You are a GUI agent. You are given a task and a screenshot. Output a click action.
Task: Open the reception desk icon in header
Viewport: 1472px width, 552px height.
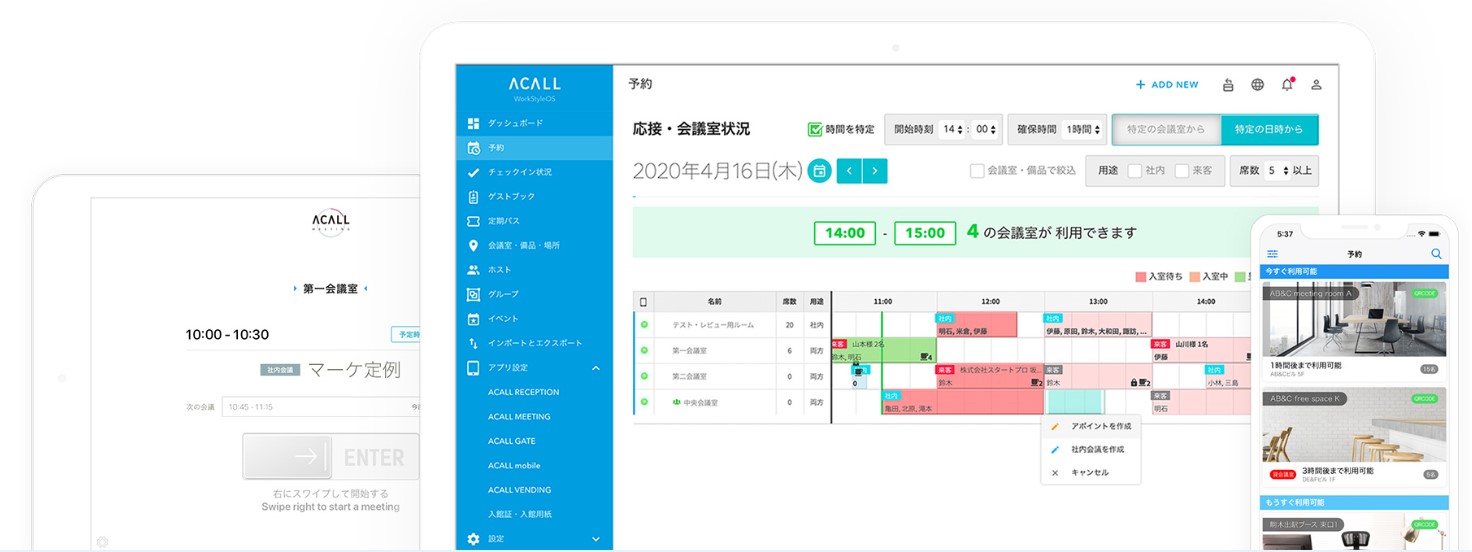(1228, 85)
